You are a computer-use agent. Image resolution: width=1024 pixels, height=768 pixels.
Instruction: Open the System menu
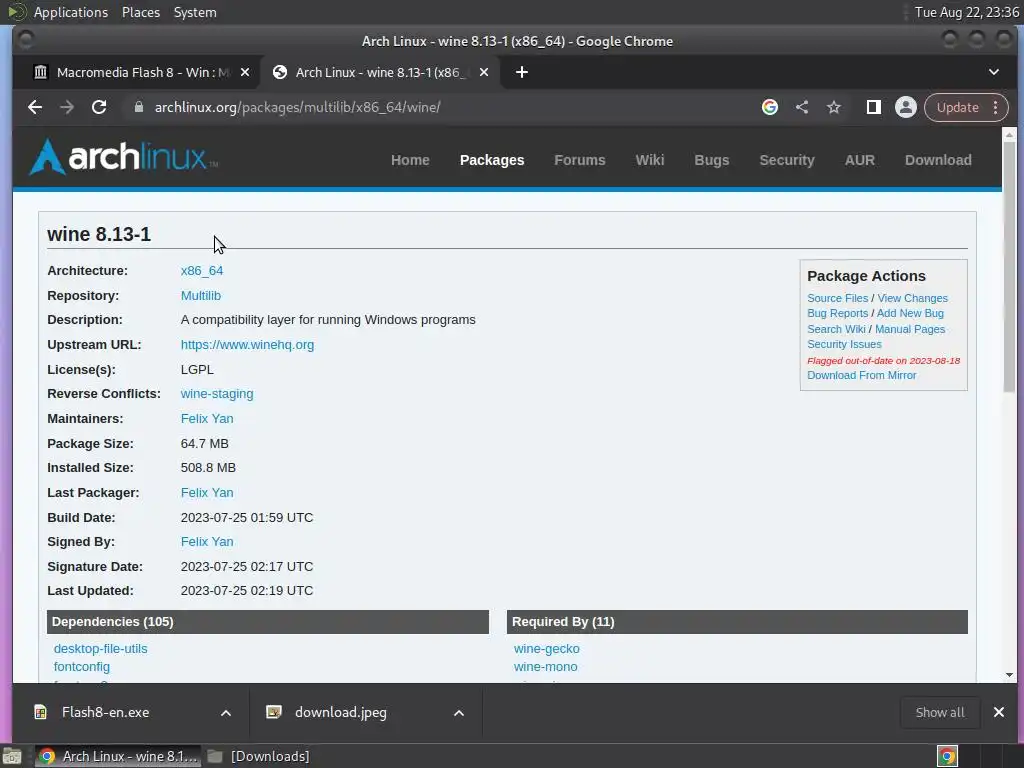point(195,12)
